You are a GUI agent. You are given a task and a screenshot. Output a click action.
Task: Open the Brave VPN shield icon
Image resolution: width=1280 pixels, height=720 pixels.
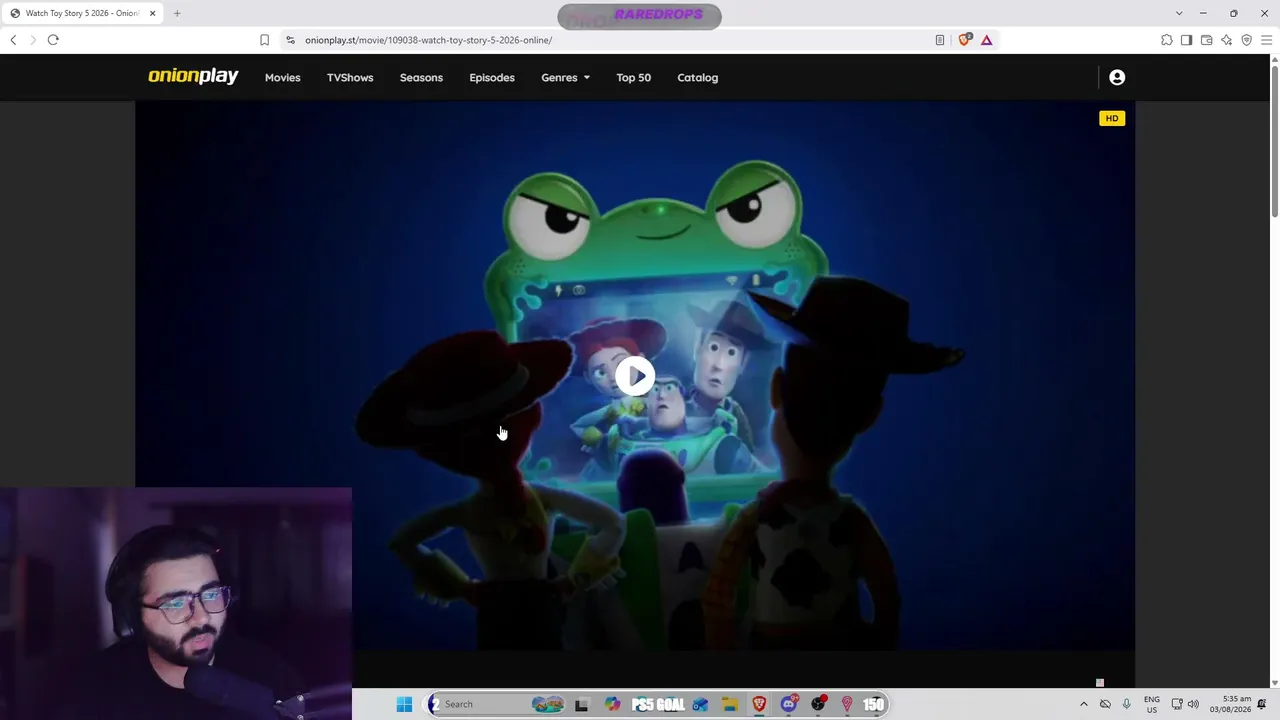[1246, 40]
